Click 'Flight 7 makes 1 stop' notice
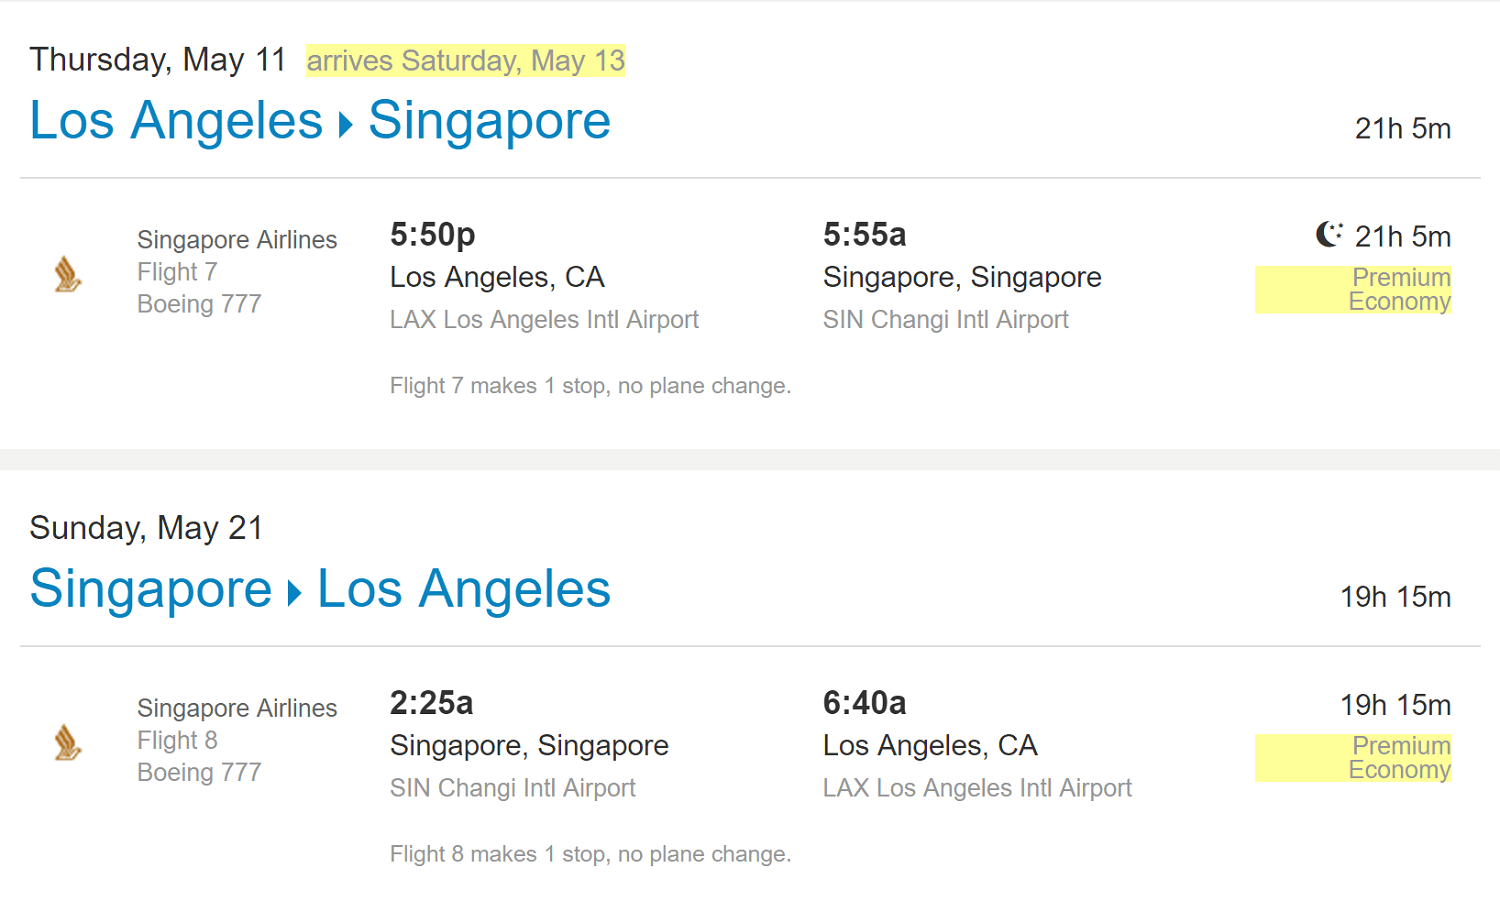The width and height of the screenshot is (1500, 912). point(590,386)
